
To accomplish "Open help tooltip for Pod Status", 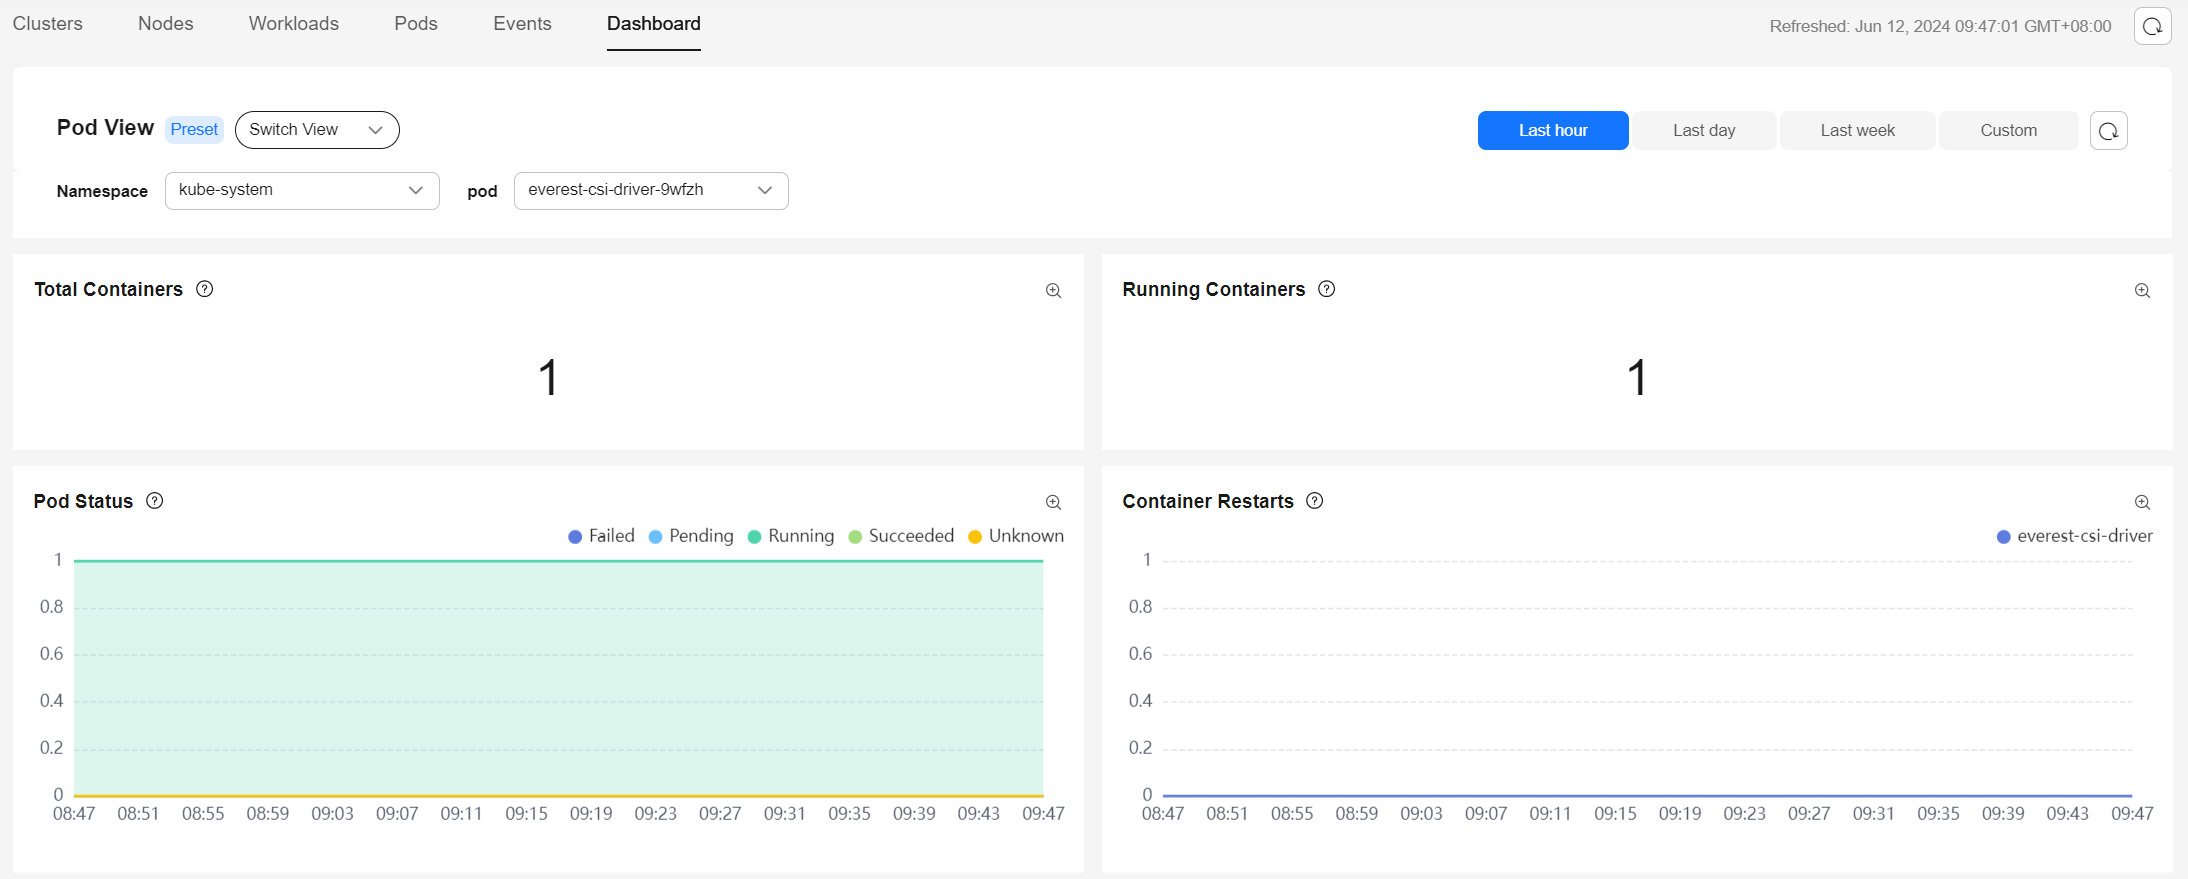I will tap(155, 501).
